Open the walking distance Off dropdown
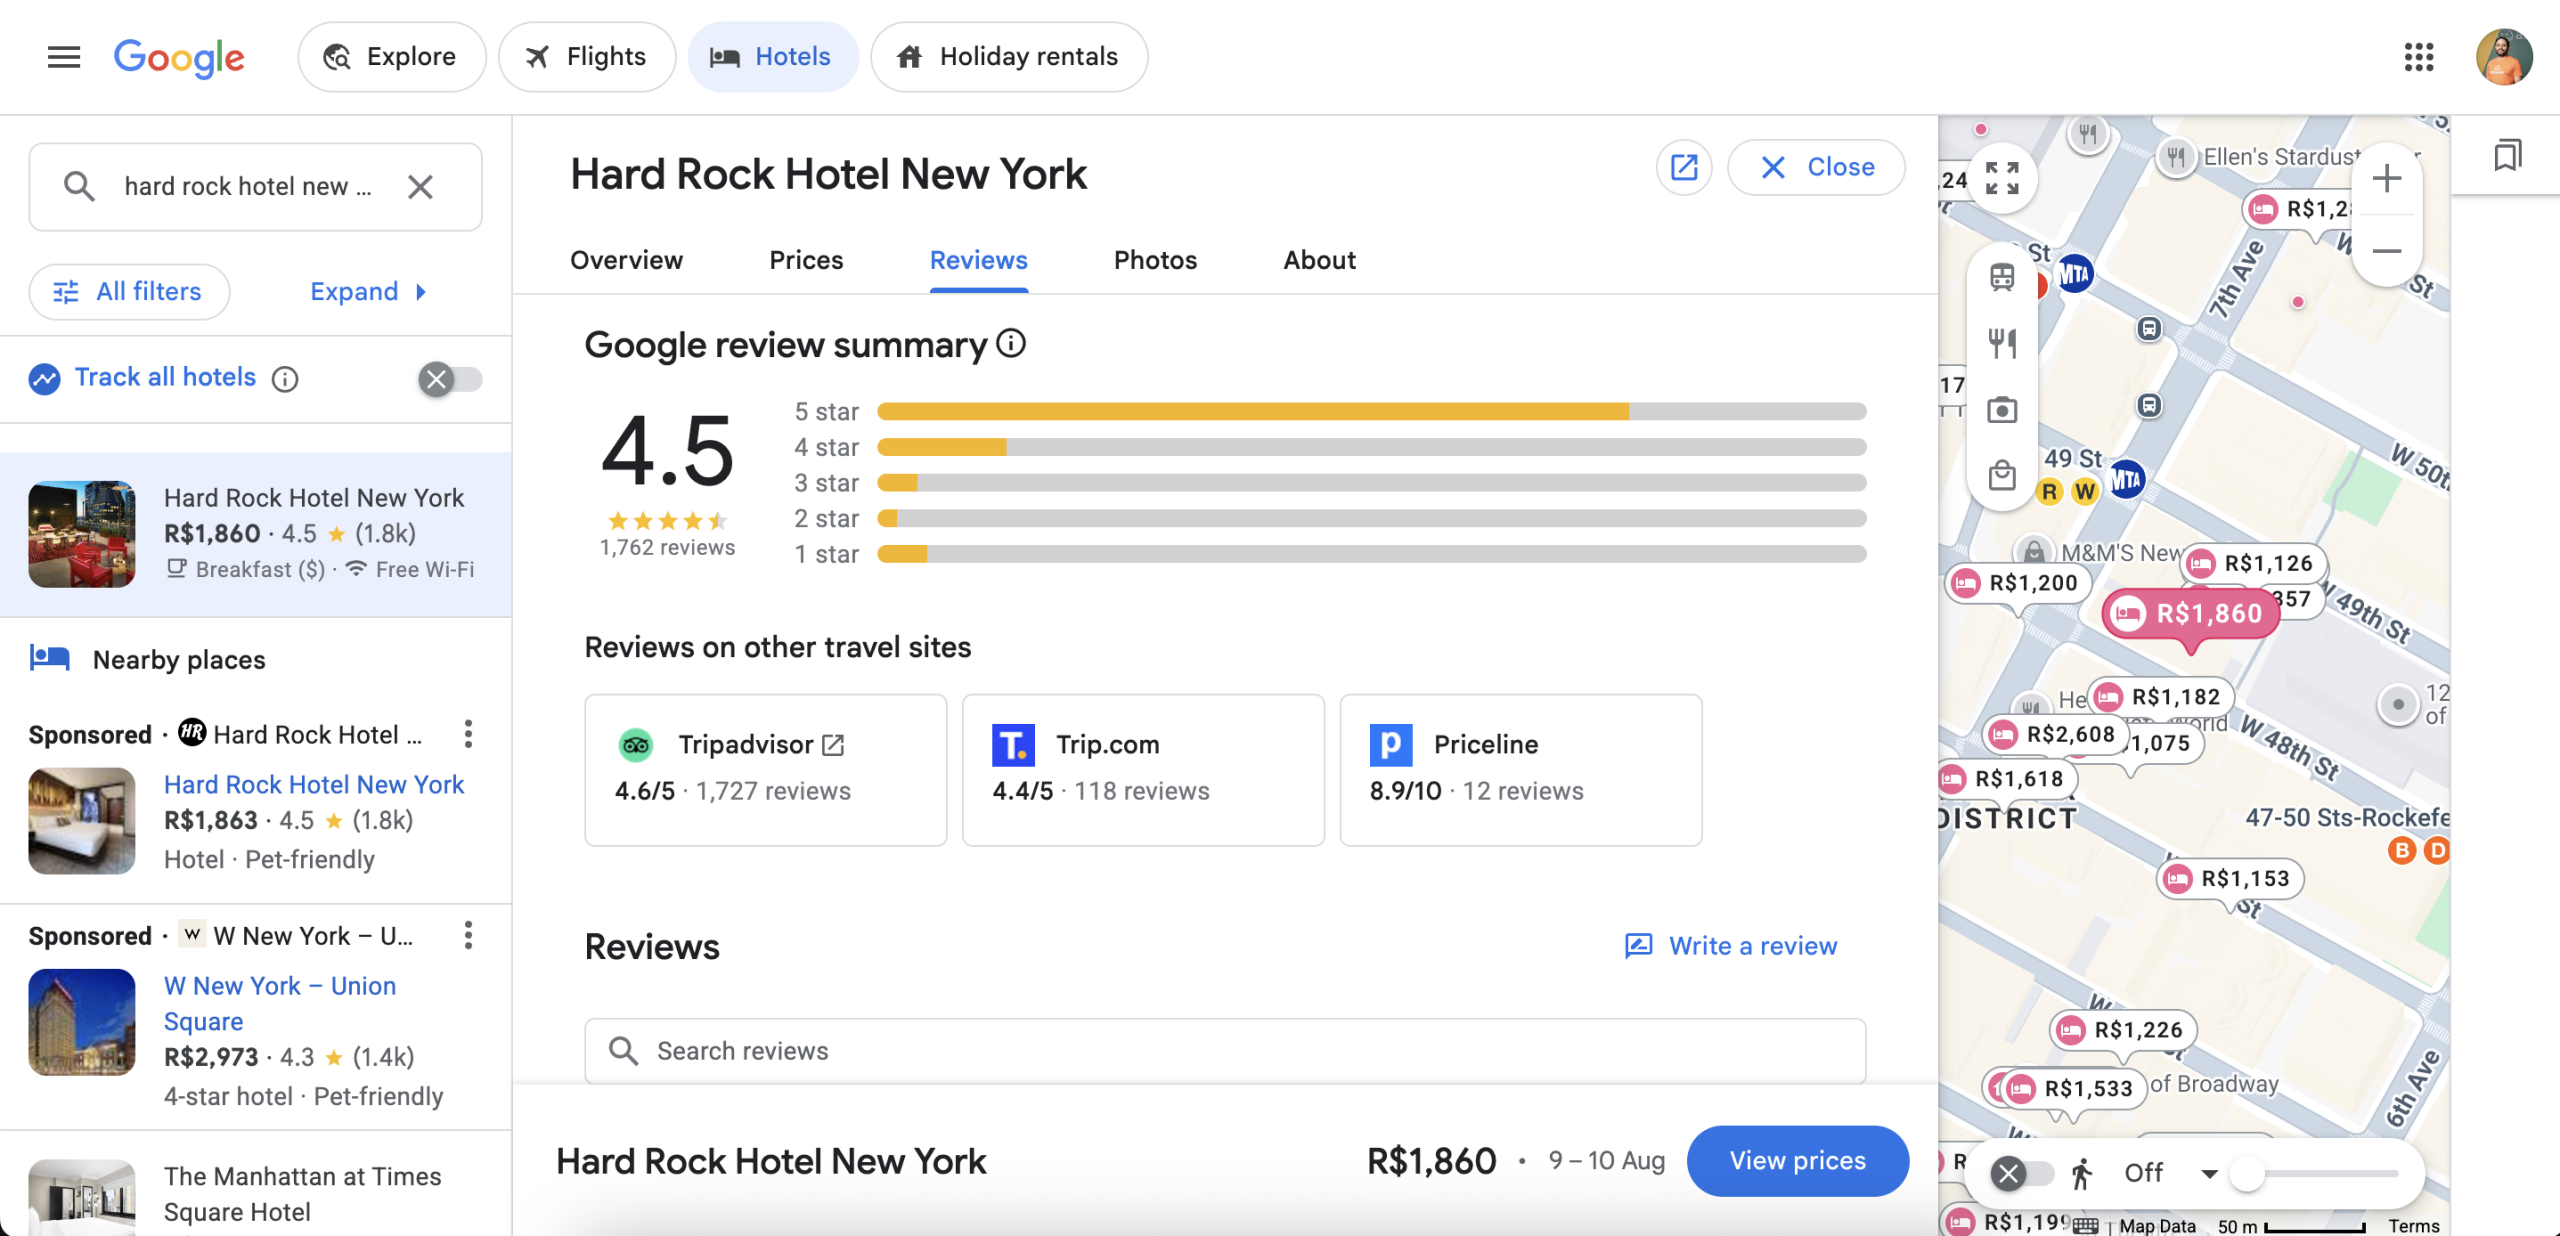2560x1236 pixels. 2168,1173
